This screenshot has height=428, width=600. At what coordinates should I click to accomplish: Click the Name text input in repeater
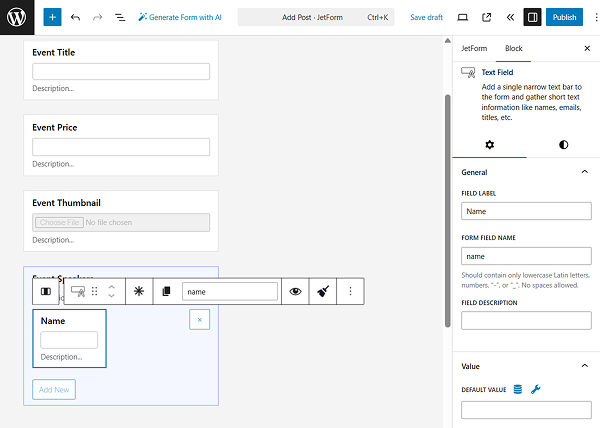(x=69, y=340)
